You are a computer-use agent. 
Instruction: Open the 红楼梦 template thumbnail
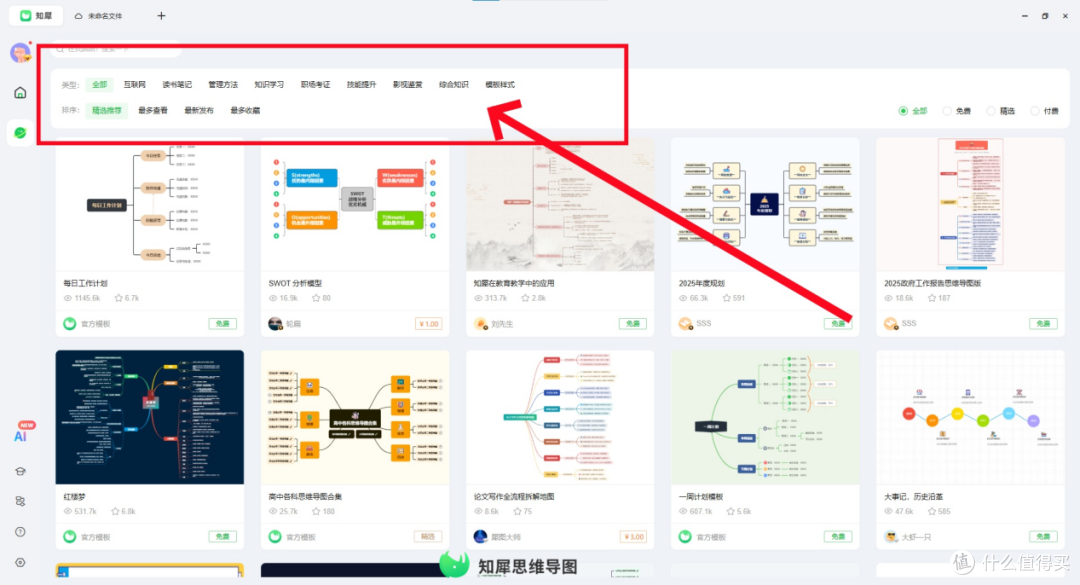tap(149, 417)
